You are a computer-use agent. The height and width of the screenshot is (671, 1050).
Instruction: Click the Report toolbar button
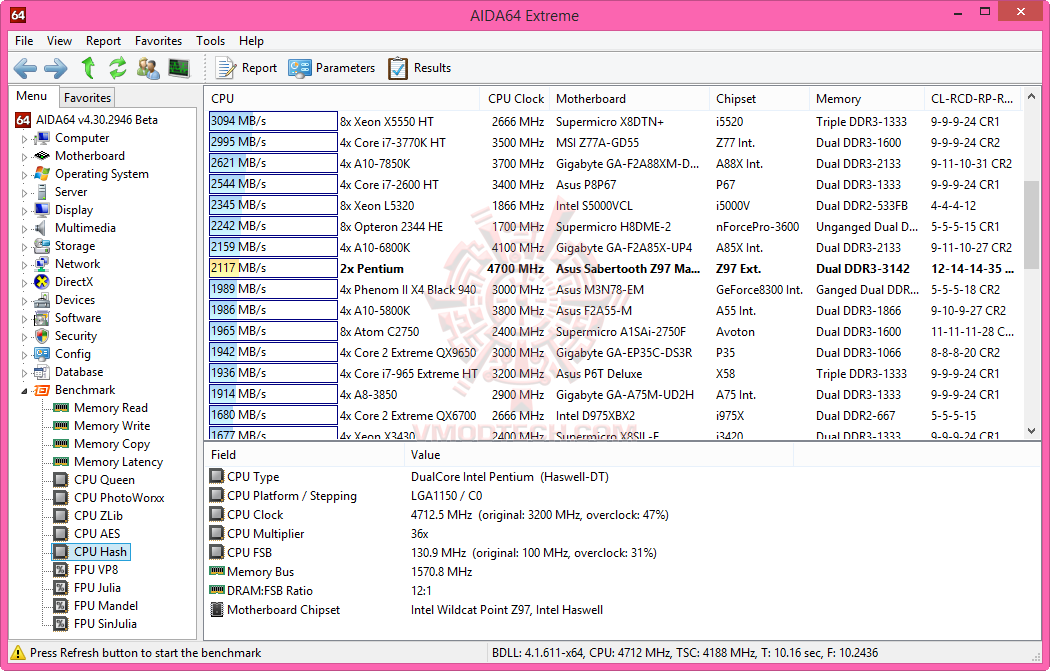coord(246,68)
